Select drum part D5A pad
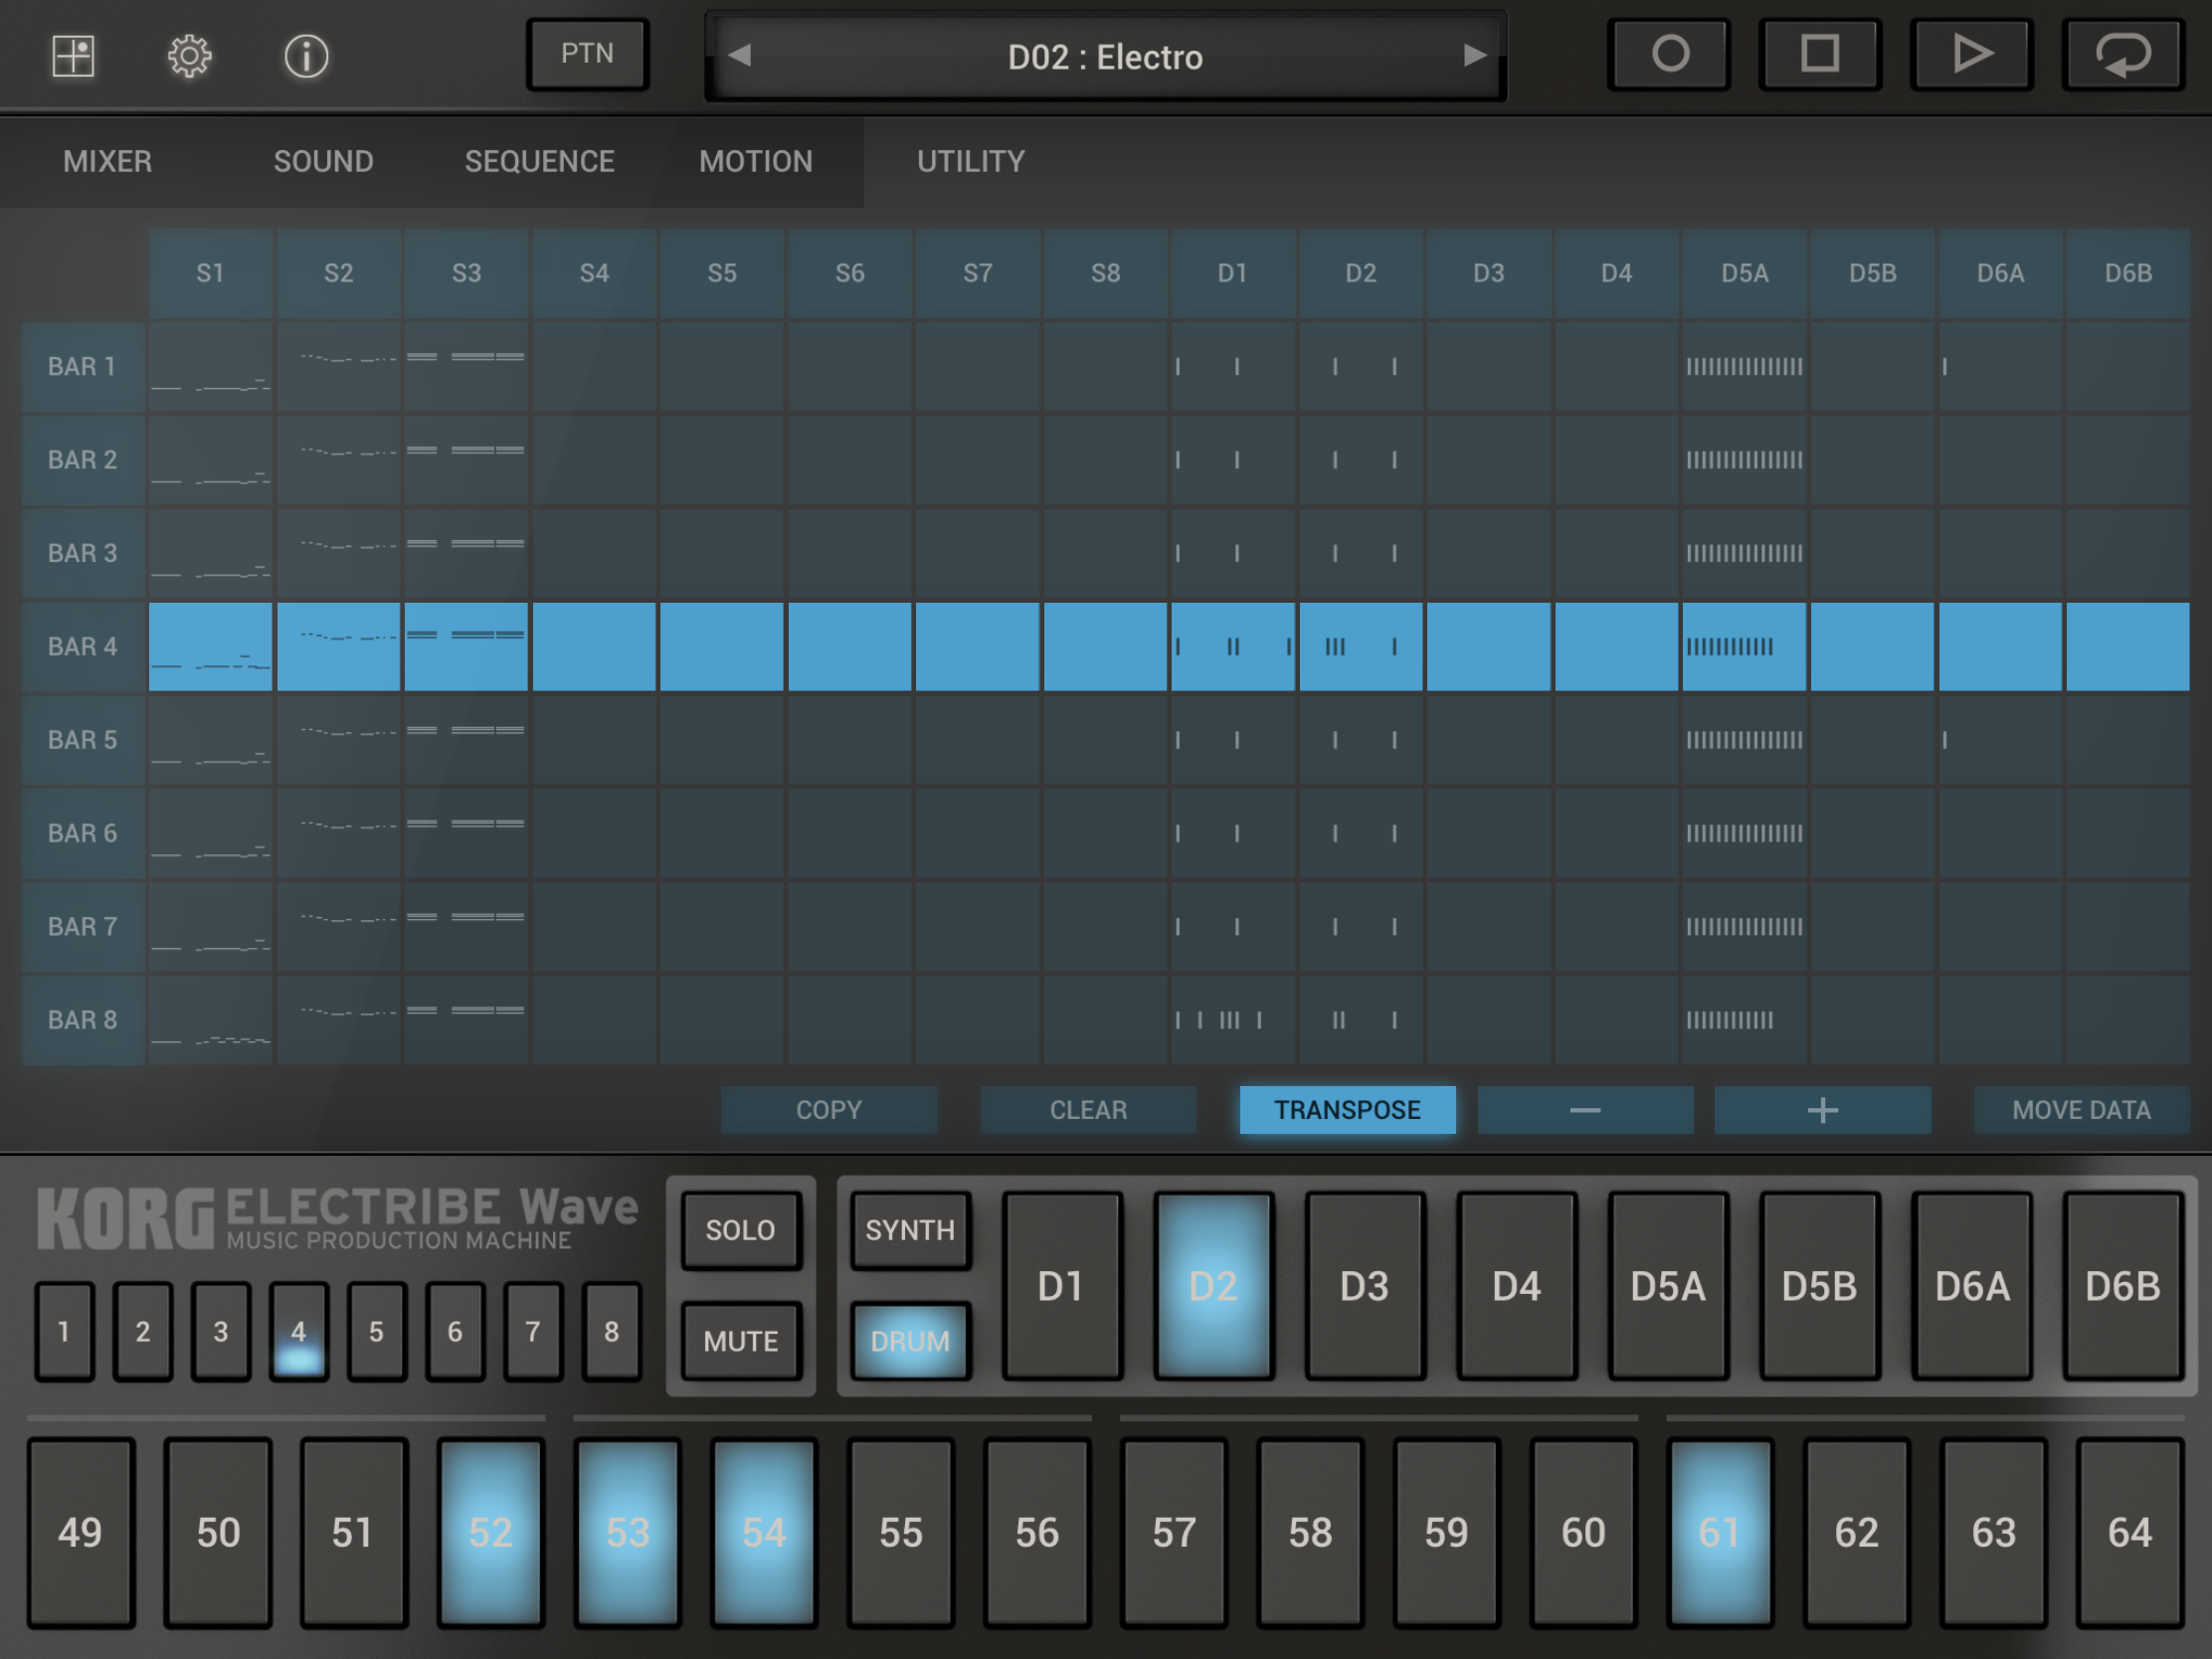2212x1659 pixels. coord(1668,1286)
